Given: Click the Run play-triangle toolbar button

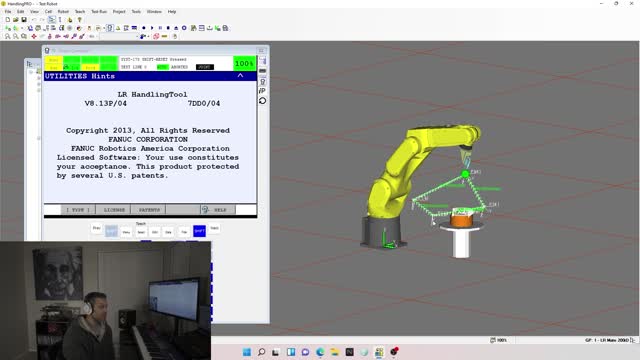Looking at the screenshot, I should [152, 28].
